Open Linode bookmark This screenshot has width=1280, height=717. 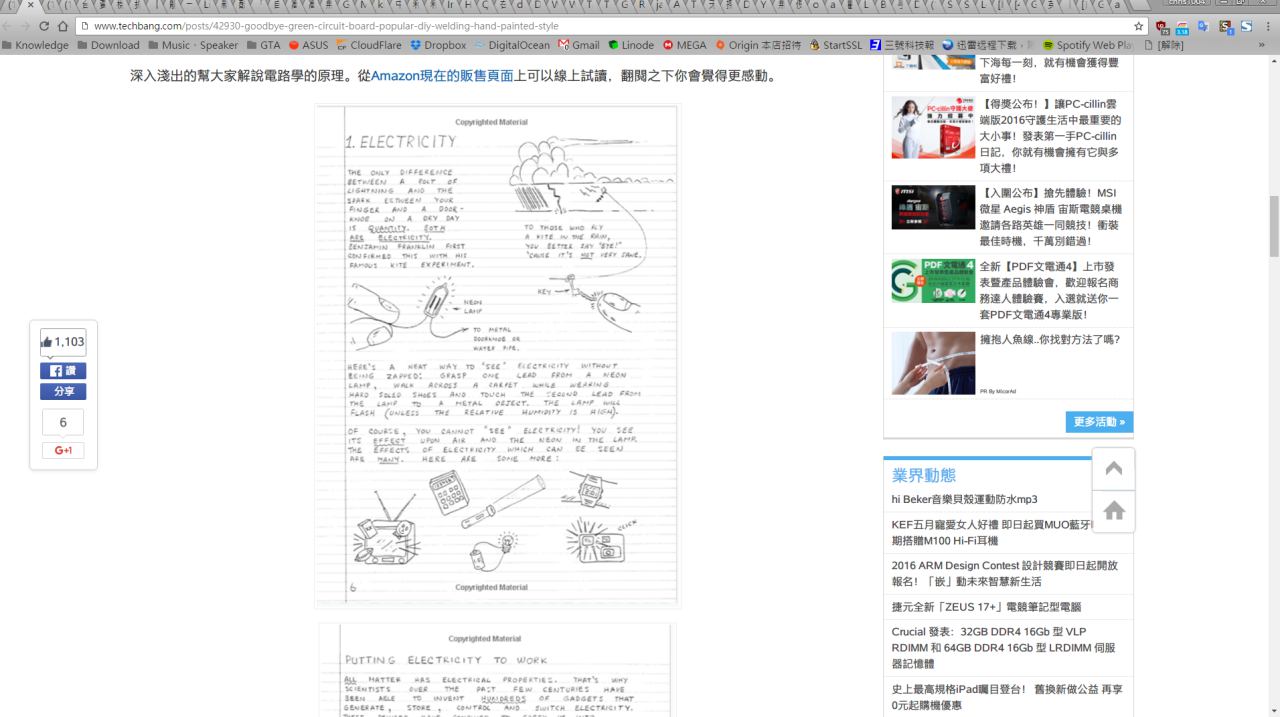[631, 45]
